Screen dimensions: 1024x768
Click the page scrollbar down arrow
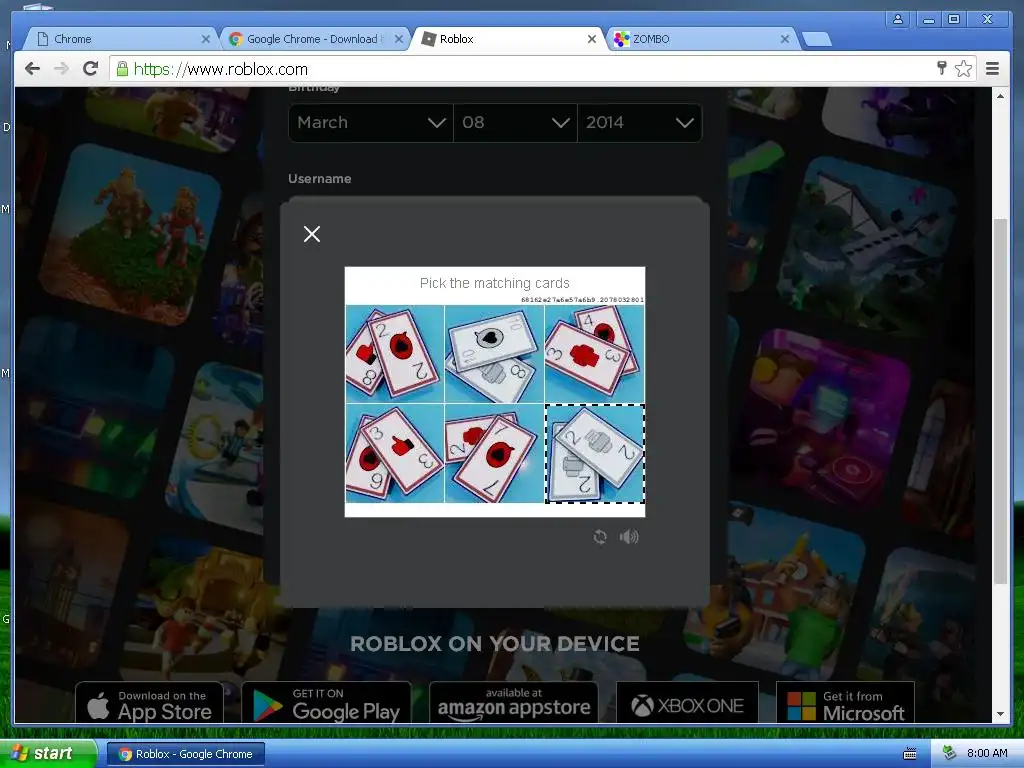(x=1000, y=715)
